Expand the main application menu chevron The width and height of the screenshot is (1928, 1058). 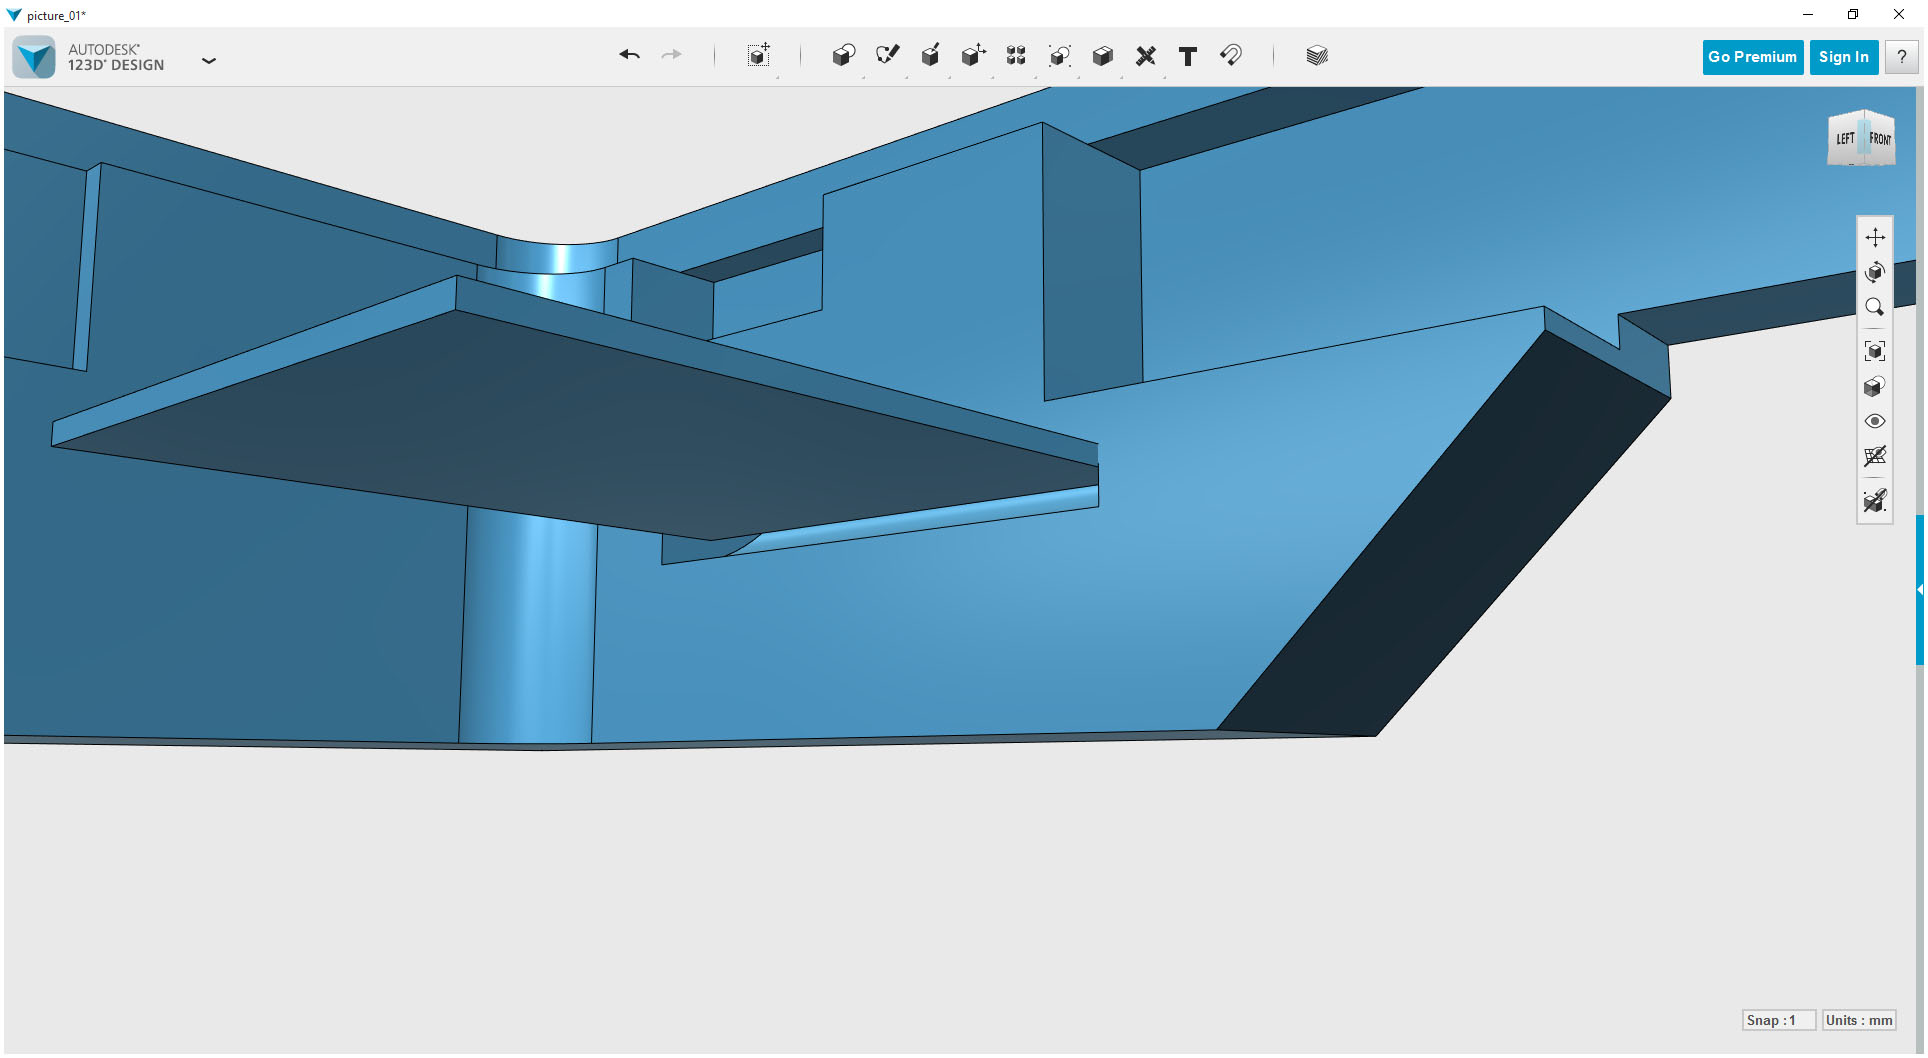click(209, 61)
